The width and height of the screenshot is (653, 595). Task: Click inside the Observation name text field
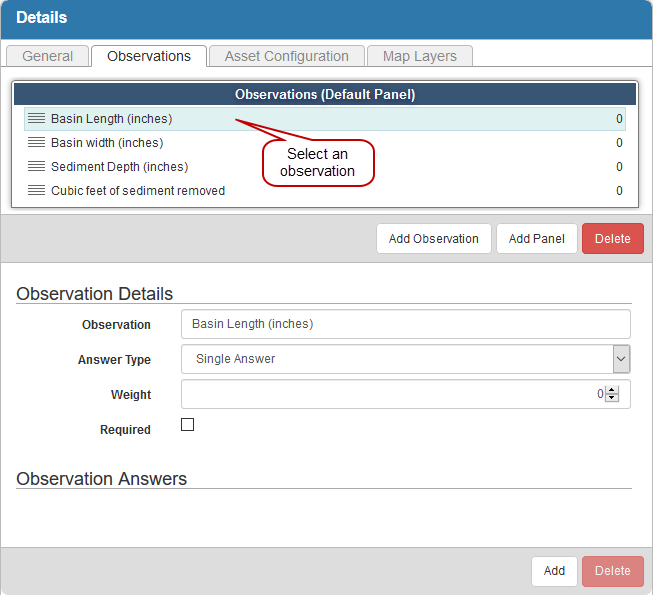click(x=405, y=324)
